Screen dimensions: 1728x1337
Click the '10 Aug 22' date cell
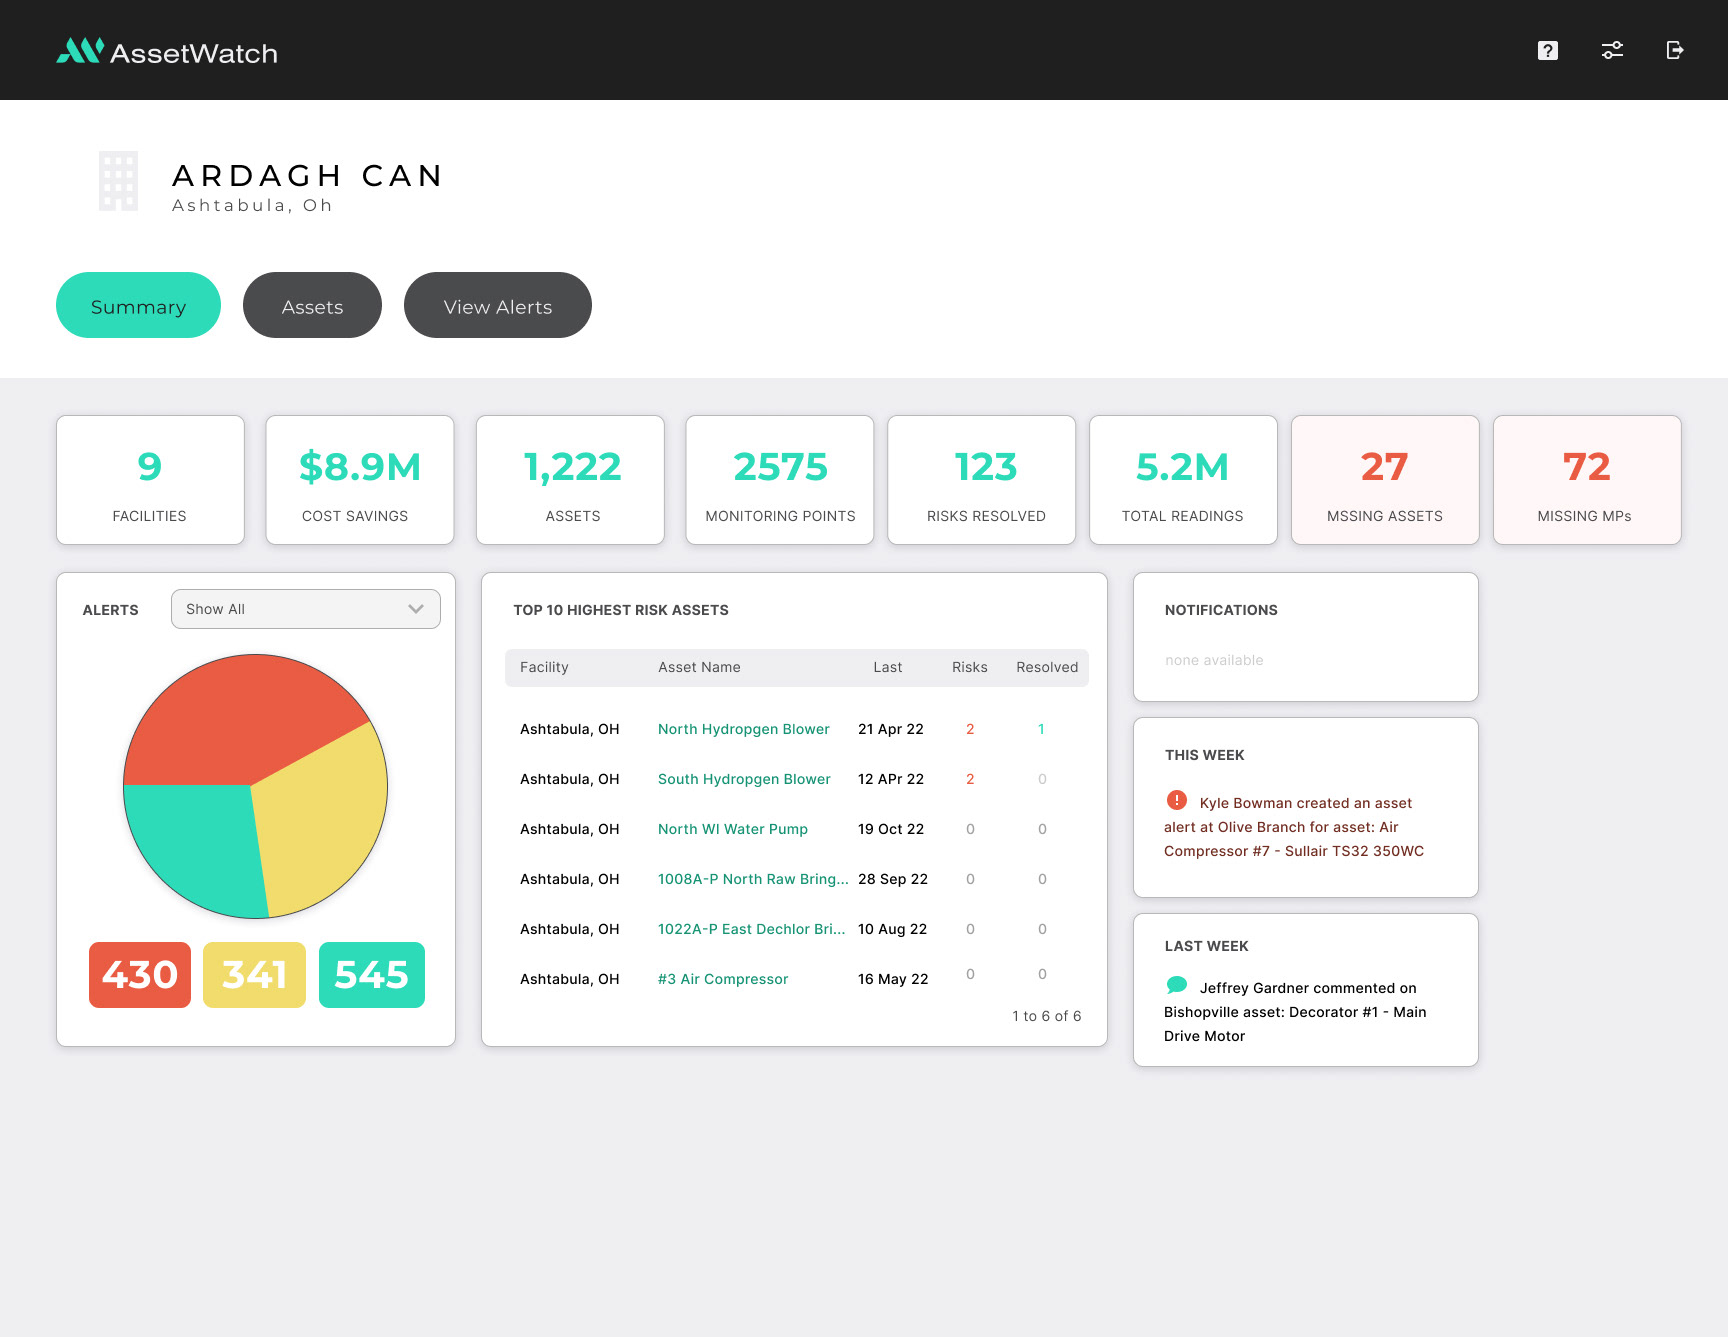892,929
